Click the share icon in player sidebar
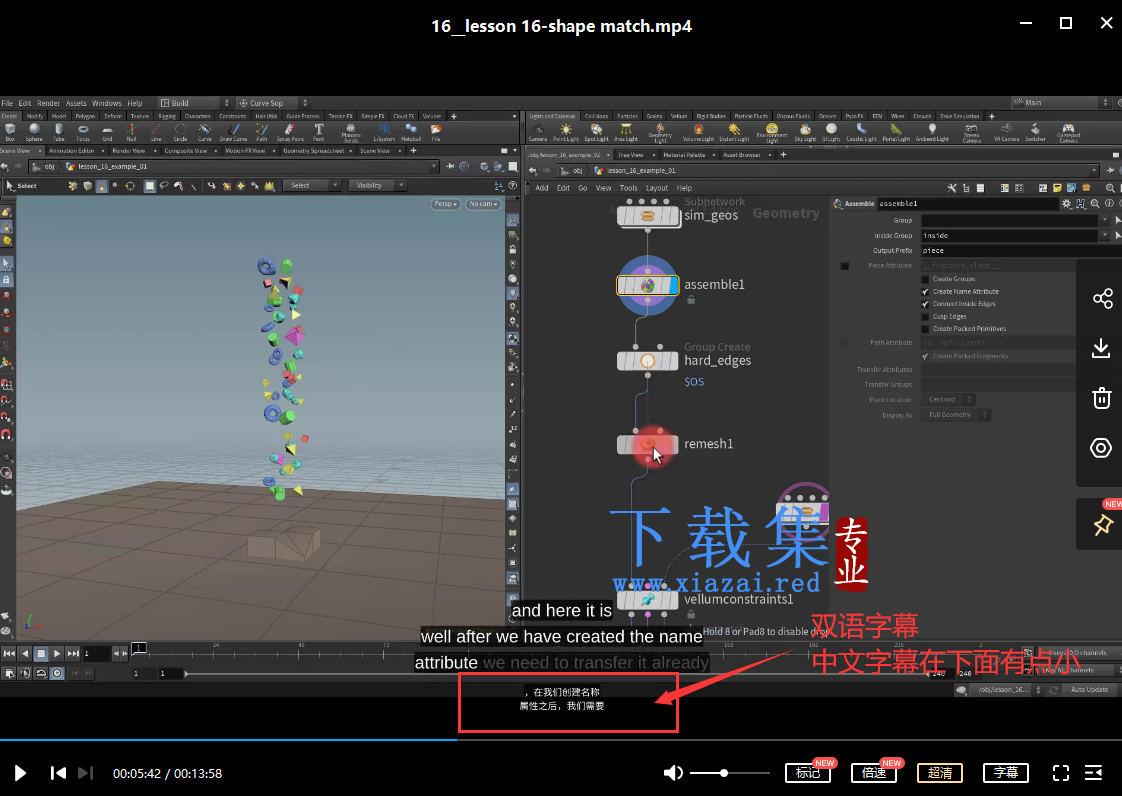 point(1102,298)
